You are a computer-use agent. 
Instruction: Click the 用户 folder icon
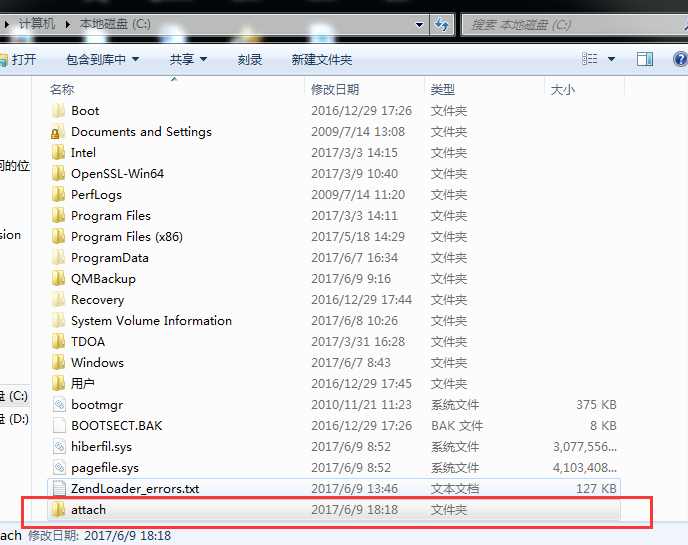click(x=58, y=384)
